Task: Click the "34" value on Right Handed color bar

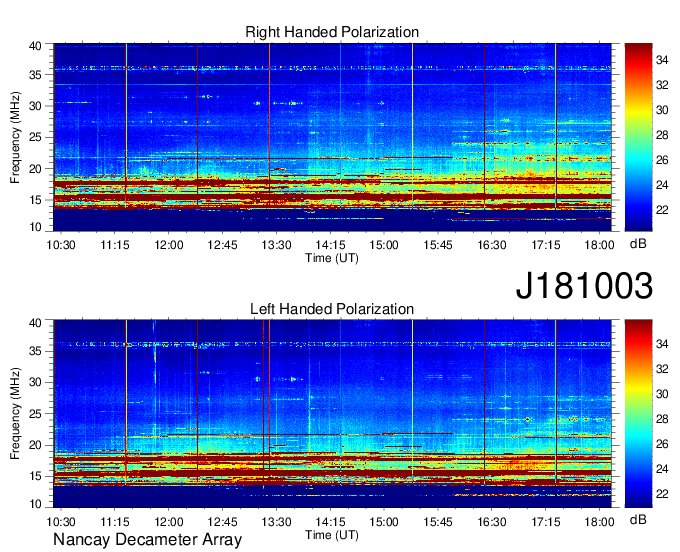Action: pyautogui.click(x=662, y=60)
